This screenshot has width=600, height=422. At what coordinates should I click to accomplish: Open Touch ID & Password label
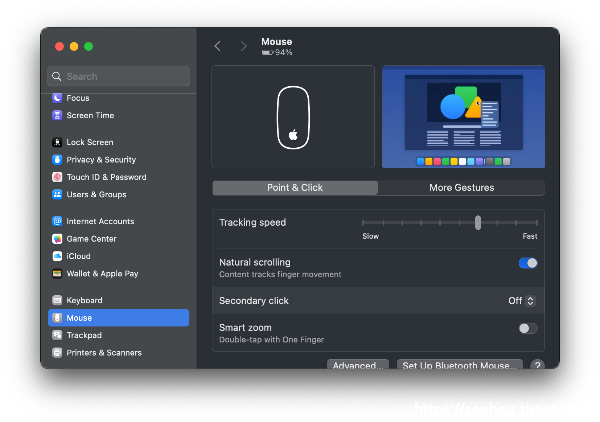pyautogui.click(x=106, y=177)
